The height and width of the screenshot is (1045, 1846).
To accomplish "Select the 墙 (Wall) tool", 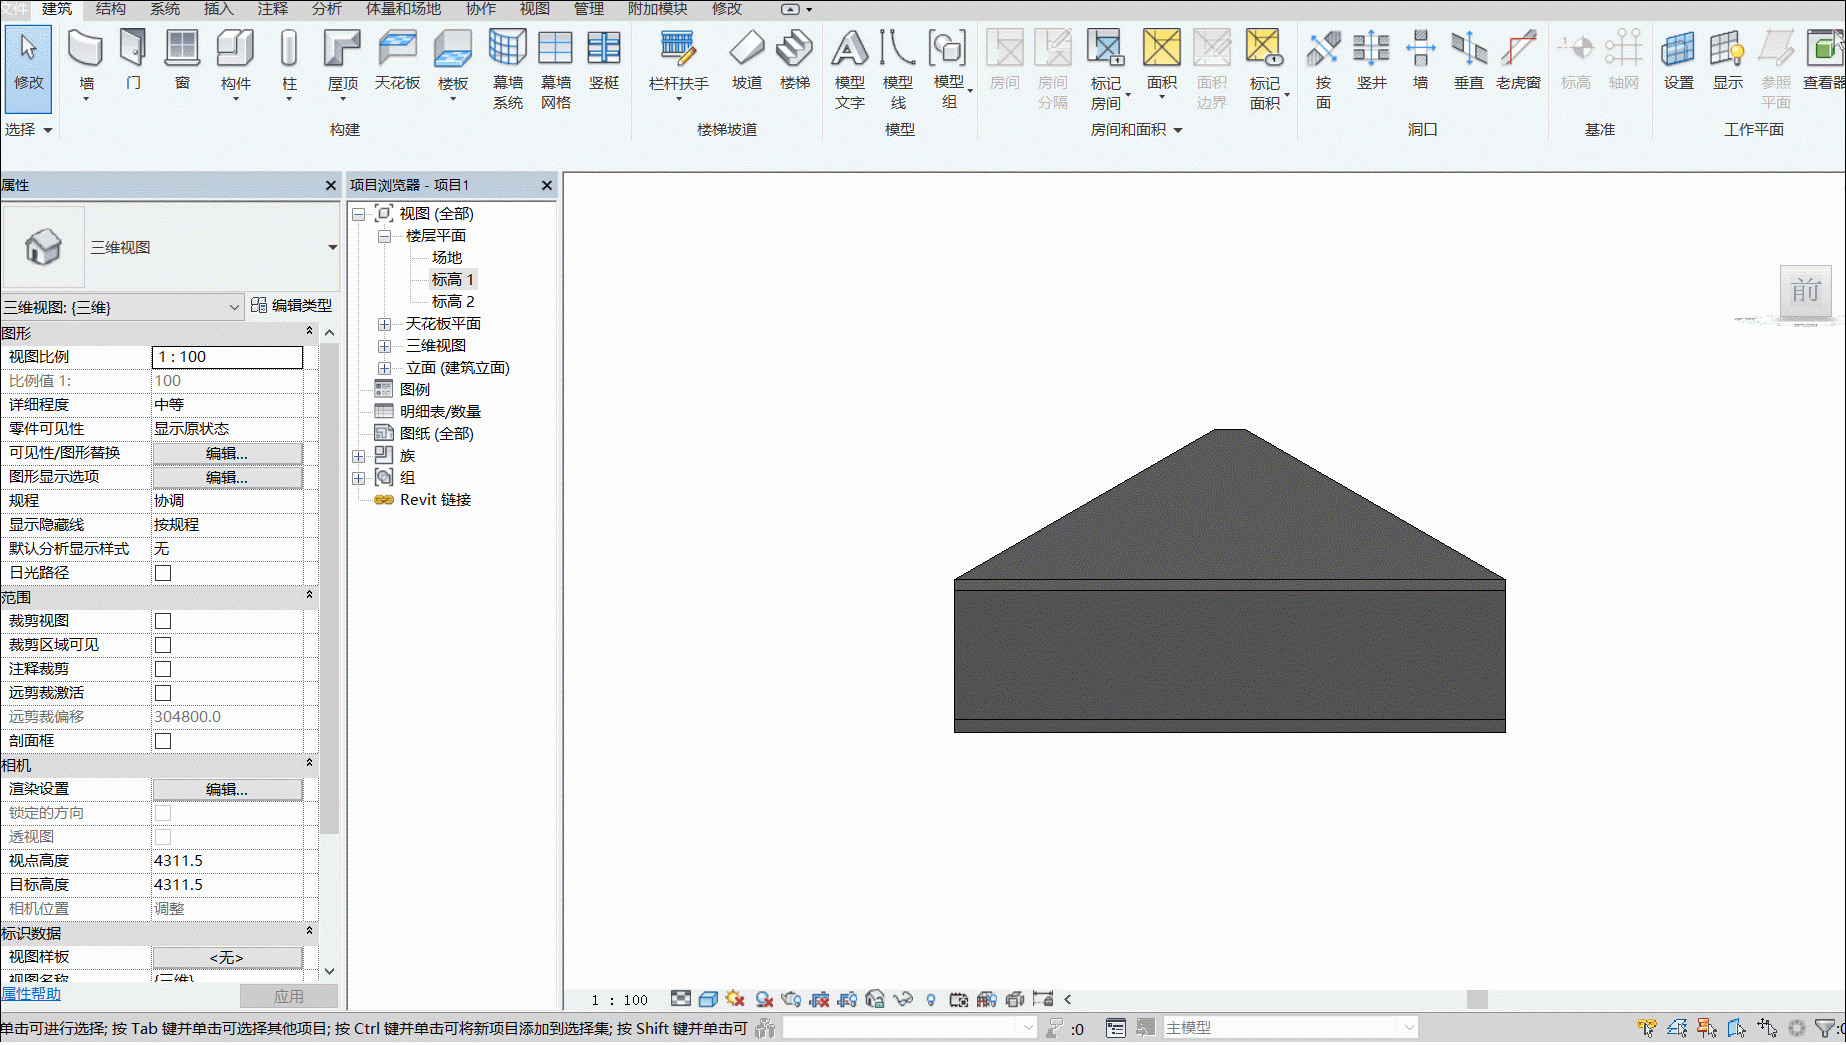I will [x=86, y=64].
